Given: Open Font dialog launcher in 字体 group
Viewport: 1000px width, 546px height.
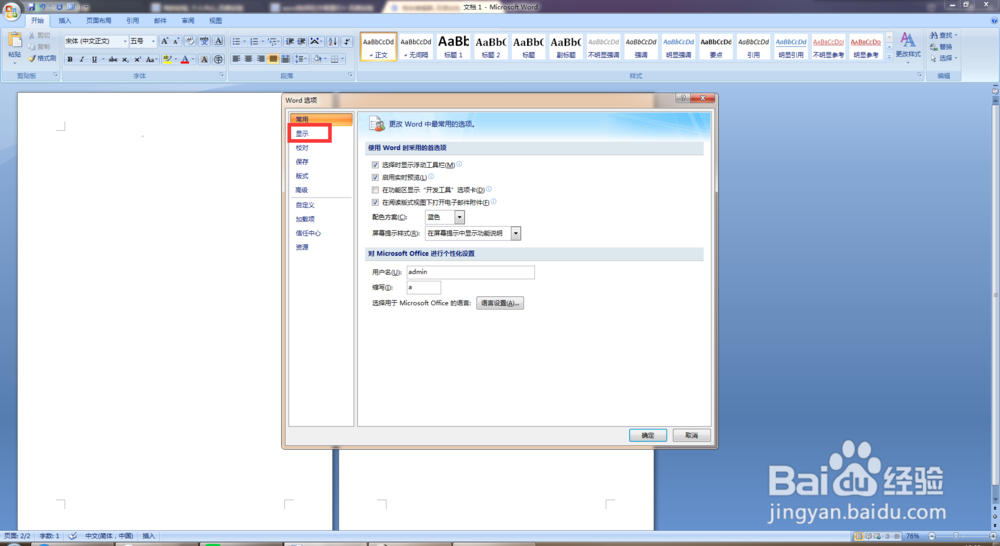Looking at the screenshot, I should pos(222,75).
